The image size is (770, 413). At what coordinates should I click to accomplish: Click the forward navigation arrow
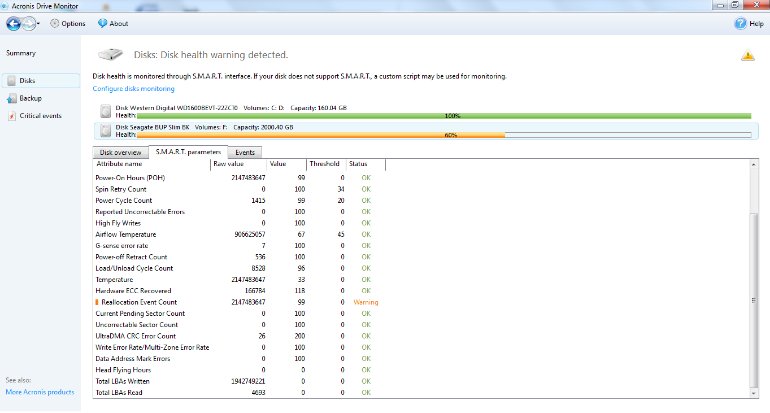pyautogui.click(x=29, y=24)
